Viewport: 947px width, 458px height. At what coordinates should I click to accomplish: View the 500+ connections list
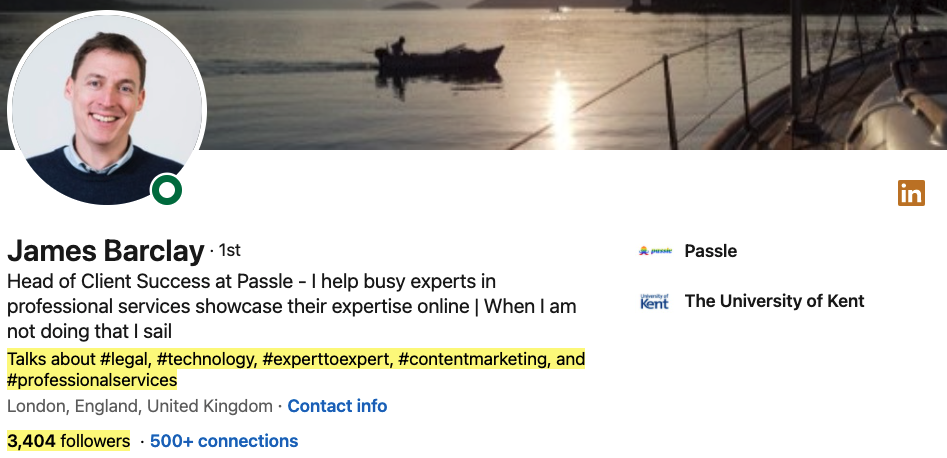224,441
